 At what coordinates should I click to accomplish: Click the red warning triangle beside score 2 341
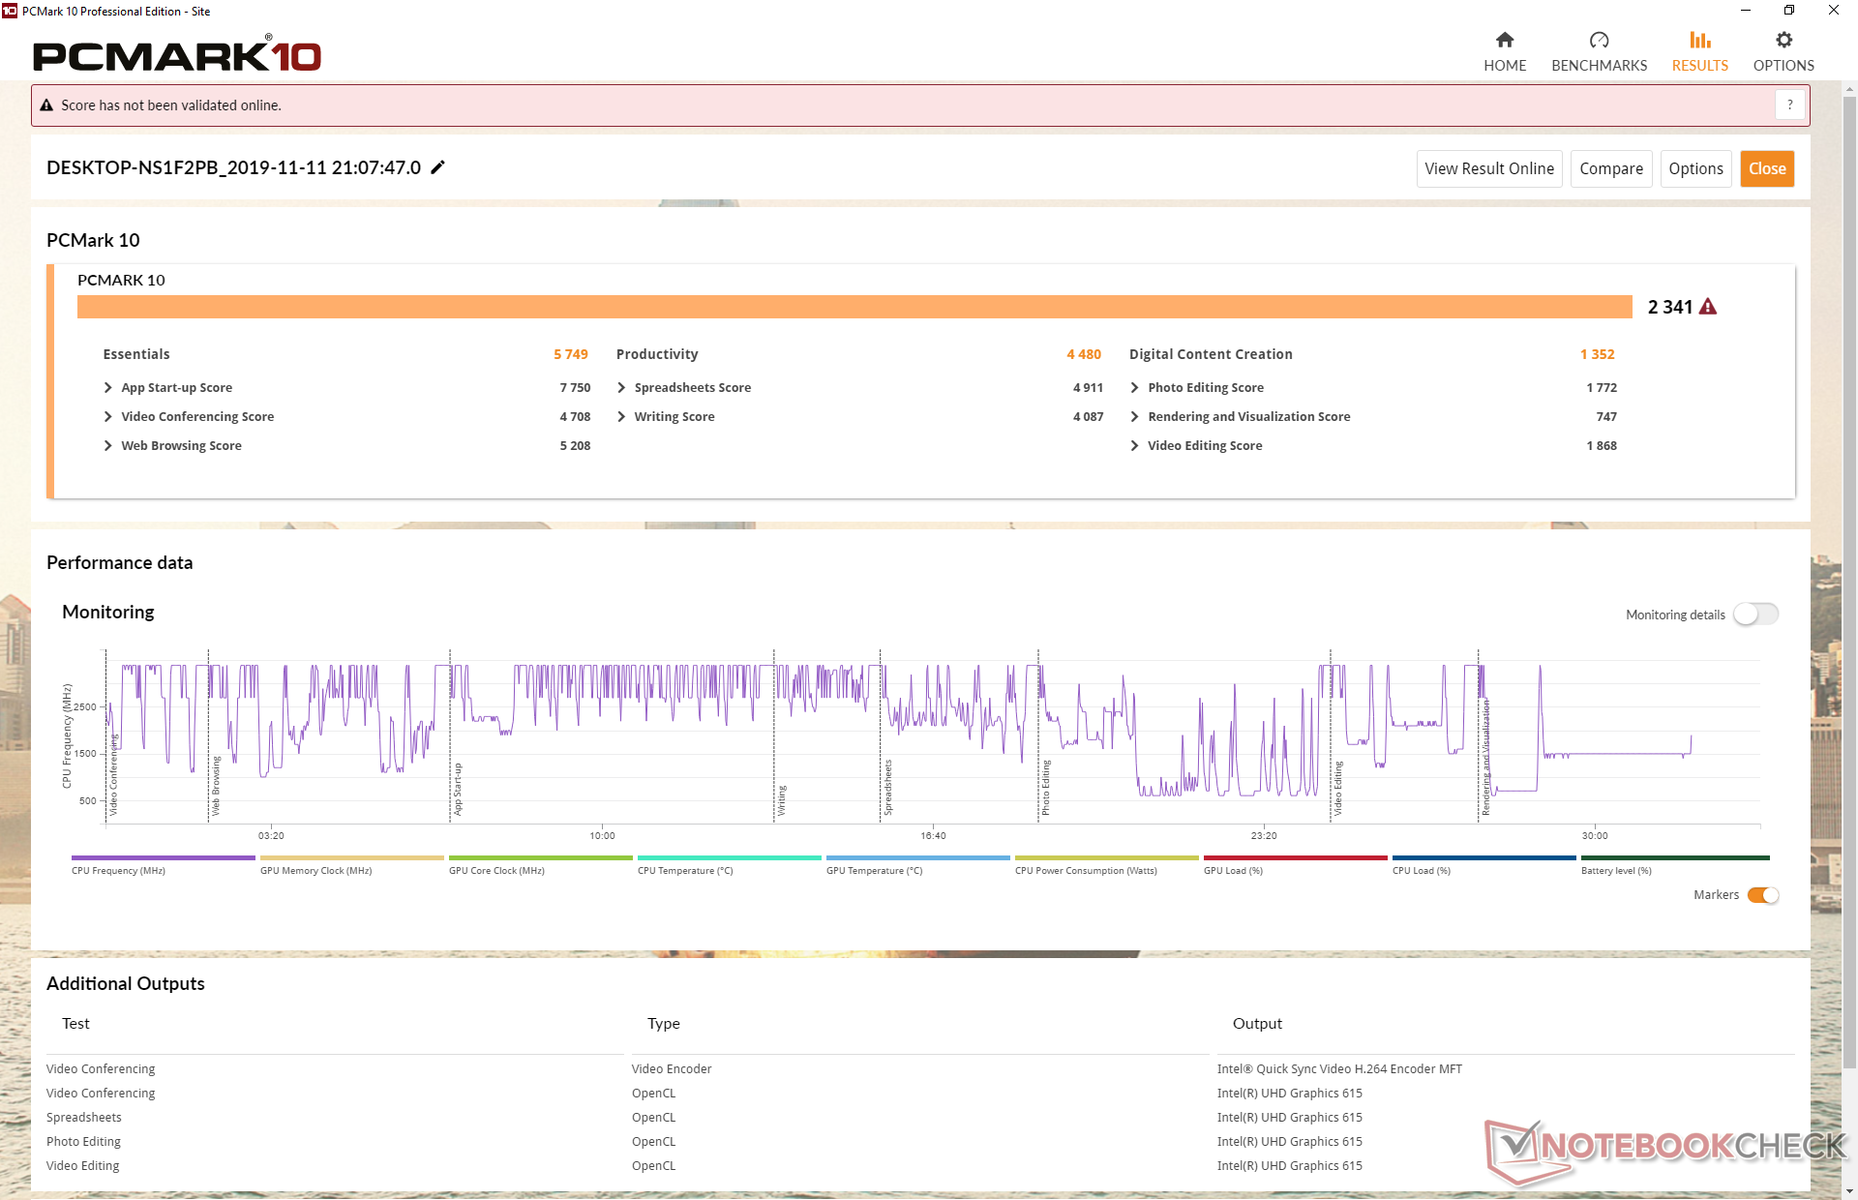(x=1708, y=307)
